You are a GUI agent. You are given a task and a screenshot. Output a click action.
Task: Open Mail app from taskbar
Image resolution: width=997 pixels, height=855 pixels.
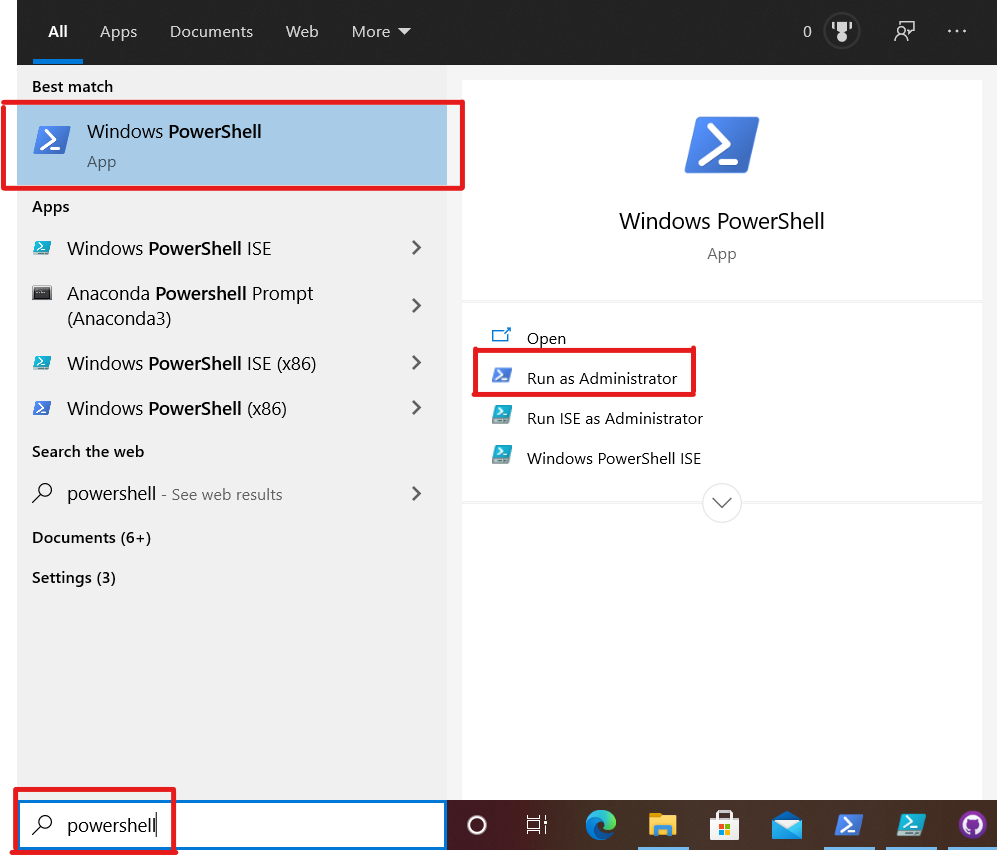pyautogui.click(x=787, y=825)
